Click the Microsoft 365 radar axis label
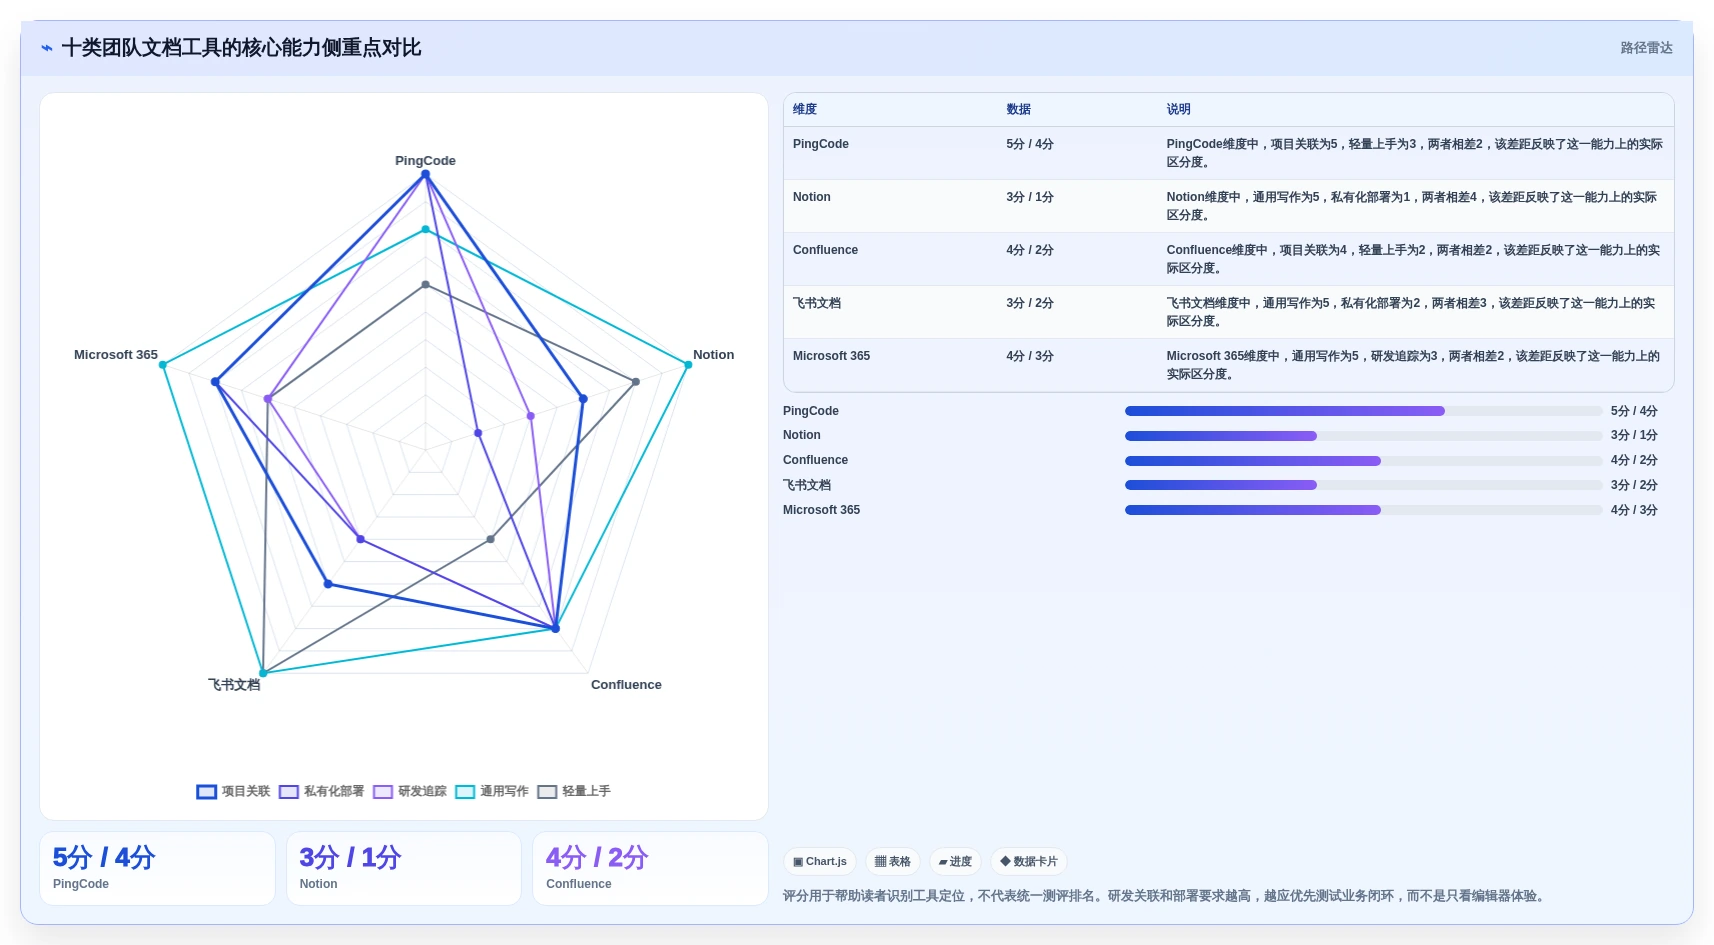This screenshot has width=1714, height=945. coord(116,355)
